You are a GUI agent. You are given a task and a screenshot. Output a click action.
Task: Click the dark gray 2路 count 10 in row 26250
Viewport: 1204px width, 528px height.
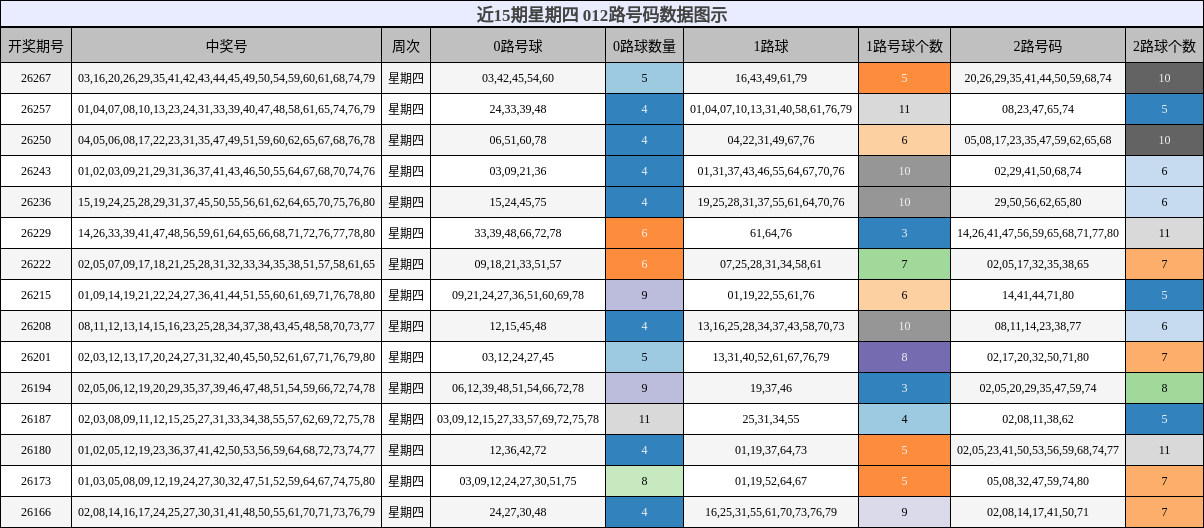click(1164, 140)
